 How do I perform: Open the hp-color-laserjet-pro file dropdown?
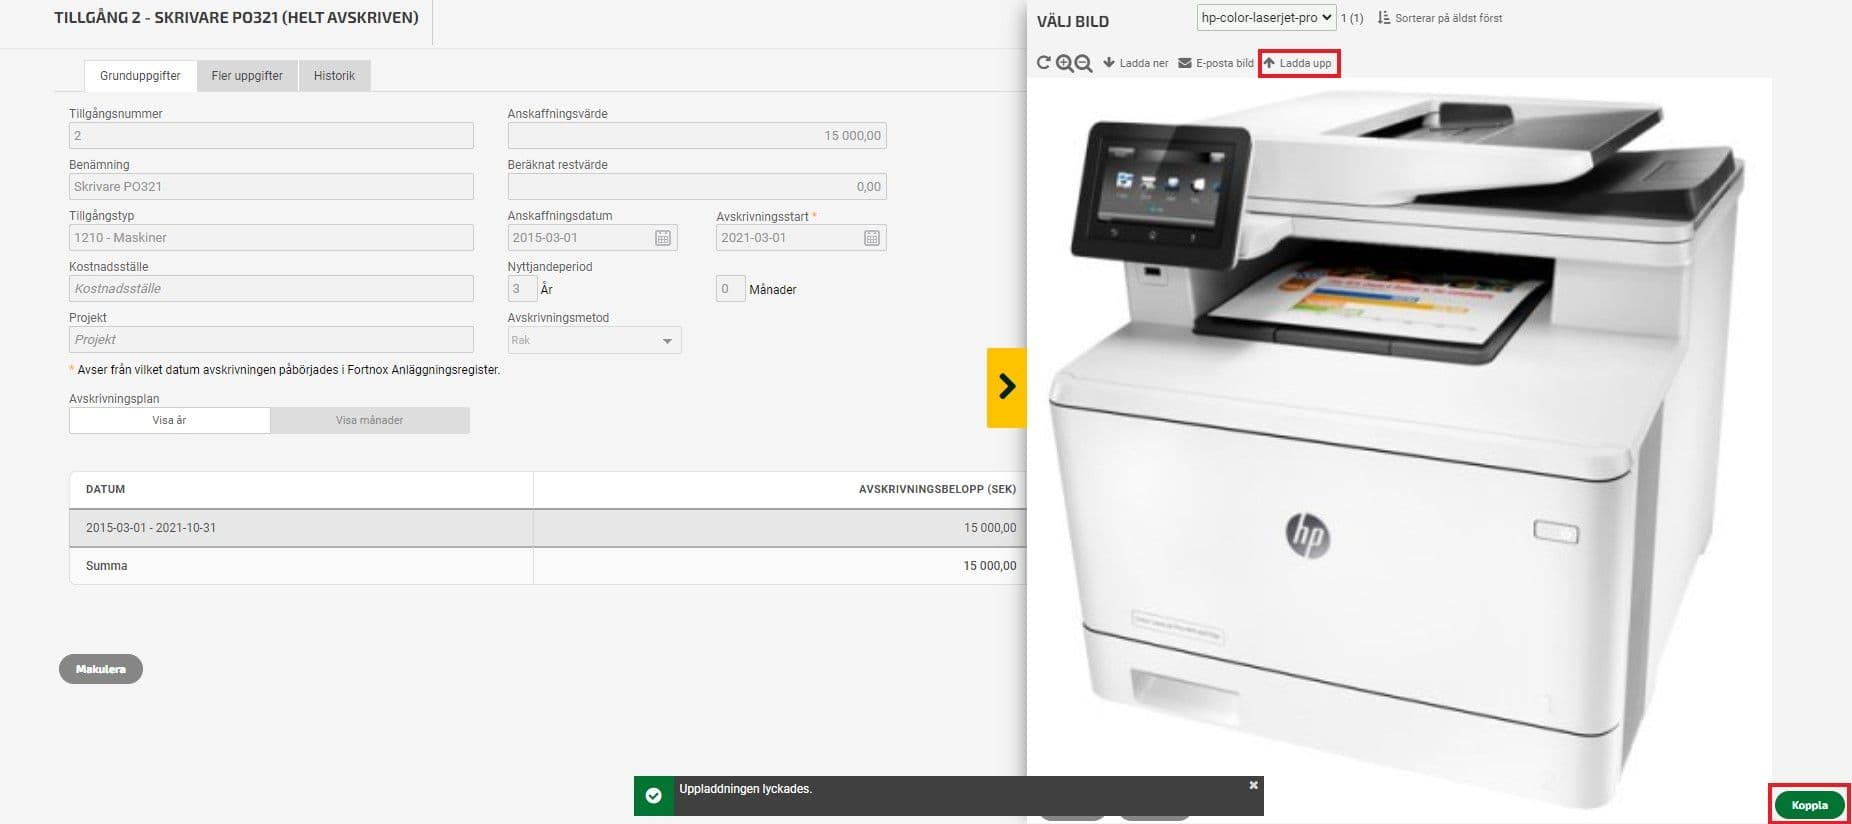(1266, 17)
